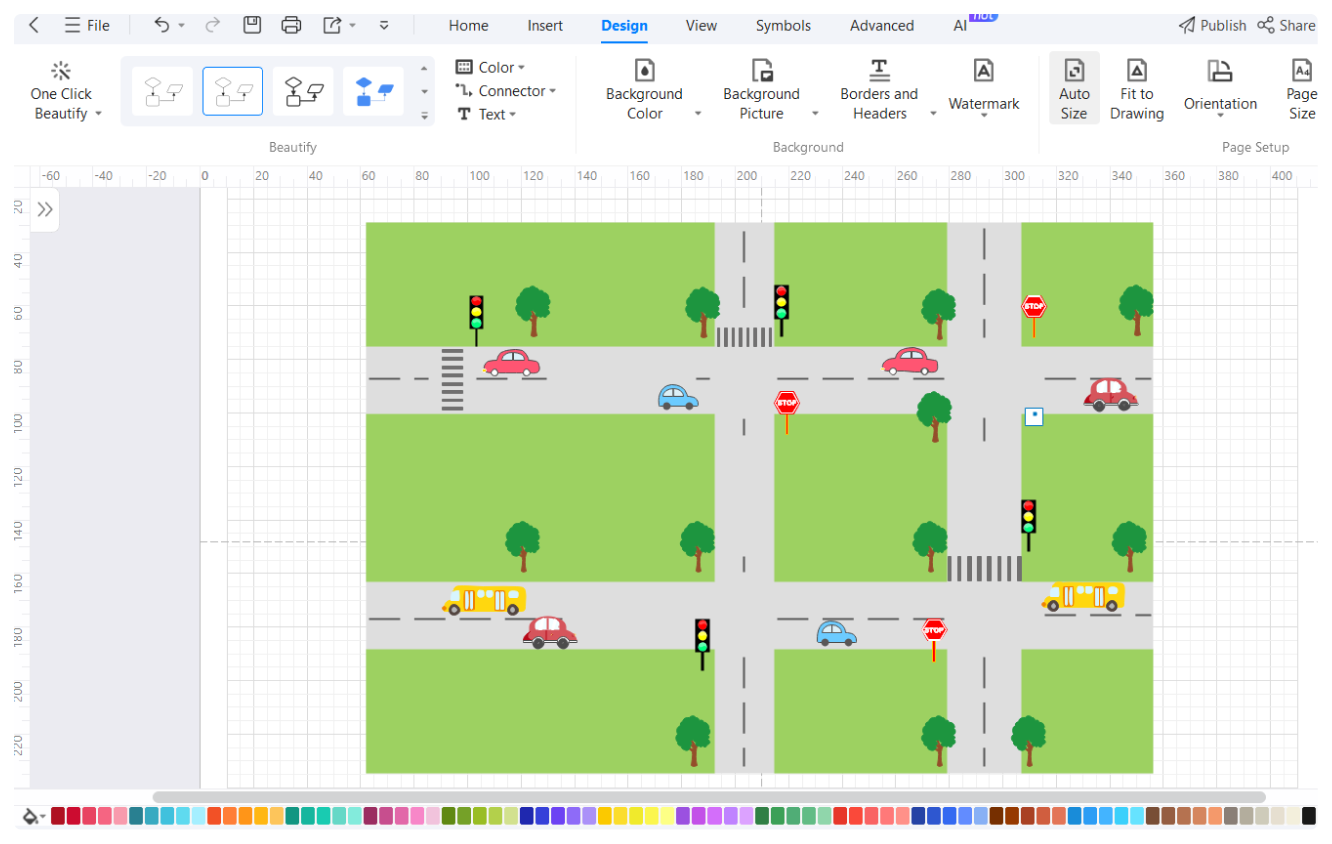The image size is (1332, 844).
Task: Select the Background Picture tool
Action: tap(761, 88)
